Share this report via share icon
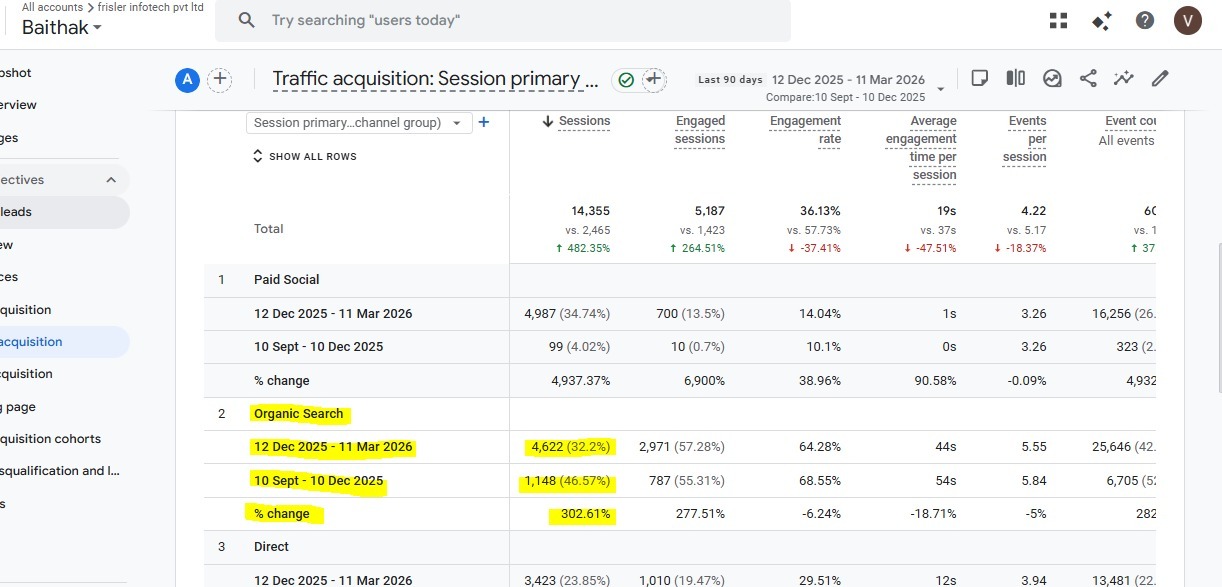The image size is (1222, 587). point(1088,78)
